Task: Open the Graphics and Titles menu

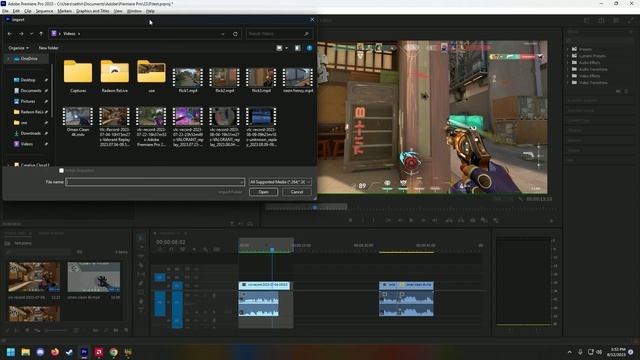Action: (x=93, y=11)
